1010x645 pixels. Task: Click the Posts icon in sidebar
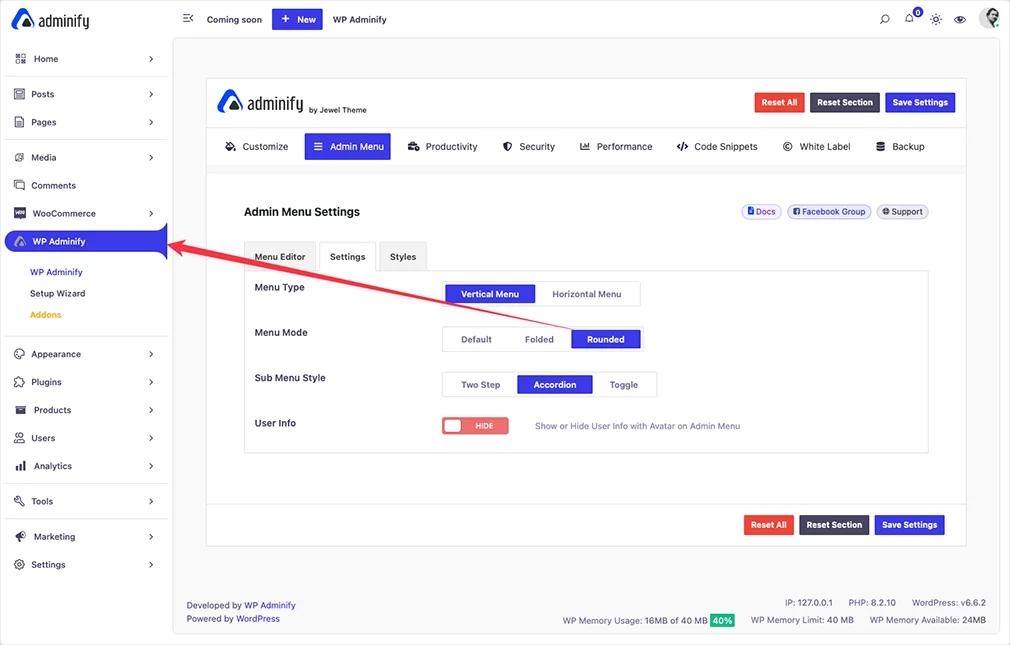click(x=19, y=94)
